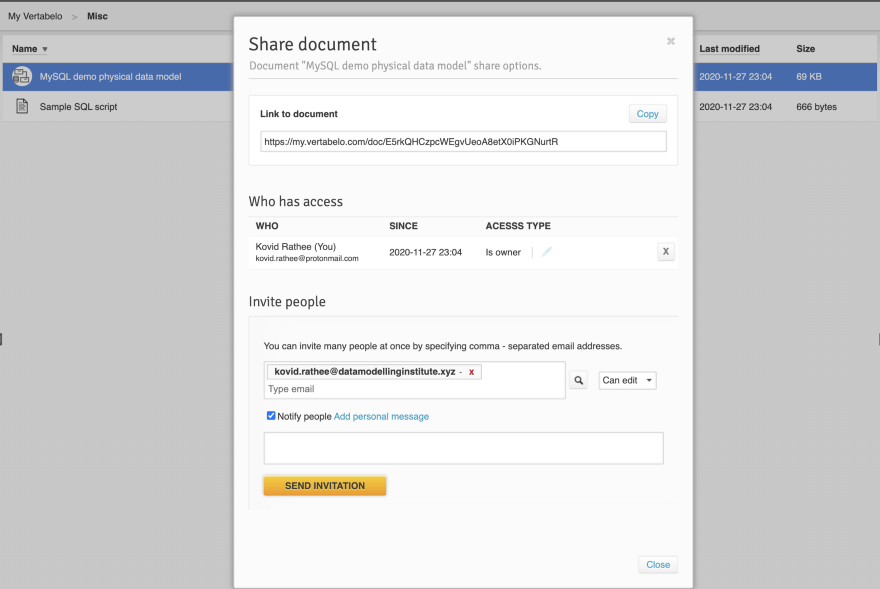Click Send Invitation button
Image resolution: width=880 pixels, height=589 pixels.
click(324, 486)
